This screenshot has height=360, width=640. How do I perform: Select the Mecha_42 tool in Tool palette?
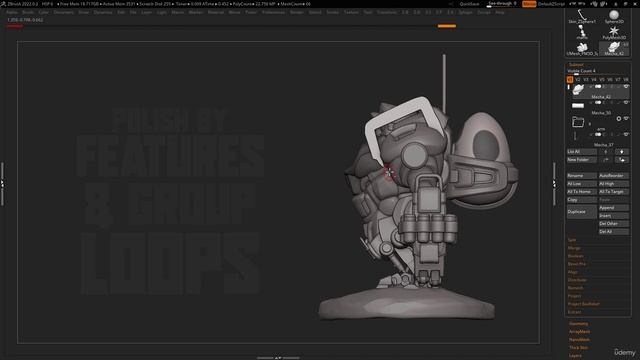(614, 49)
